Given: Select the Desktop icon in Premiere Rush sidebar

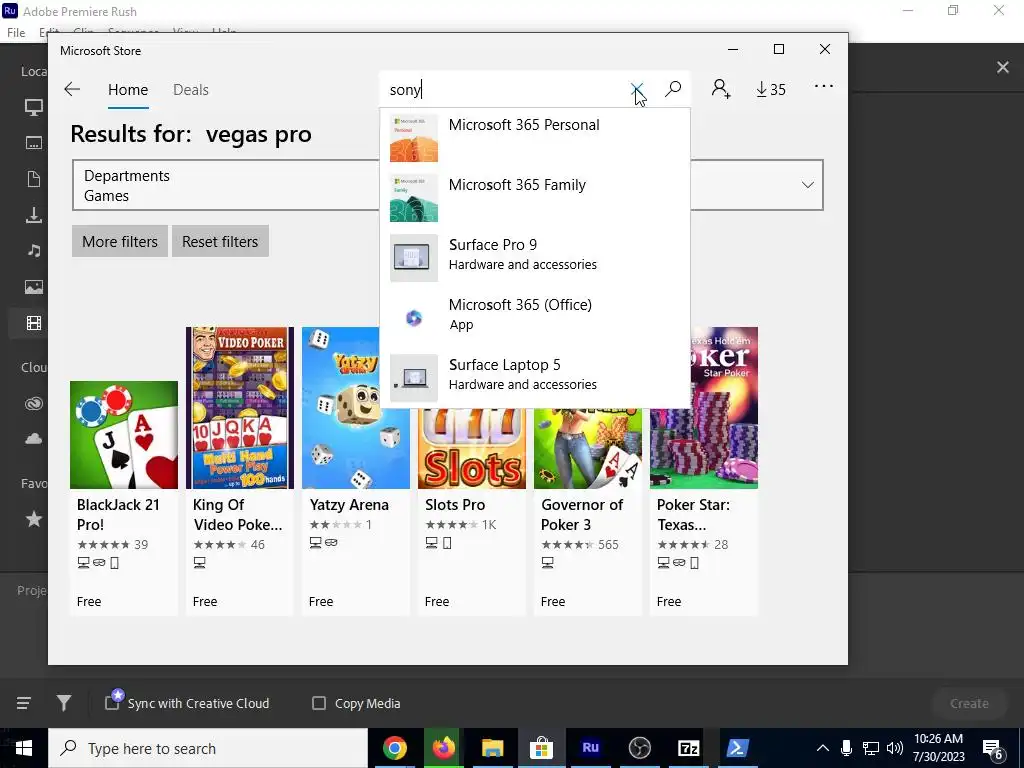Looking at the screenshot, I should tap(33, 107).
